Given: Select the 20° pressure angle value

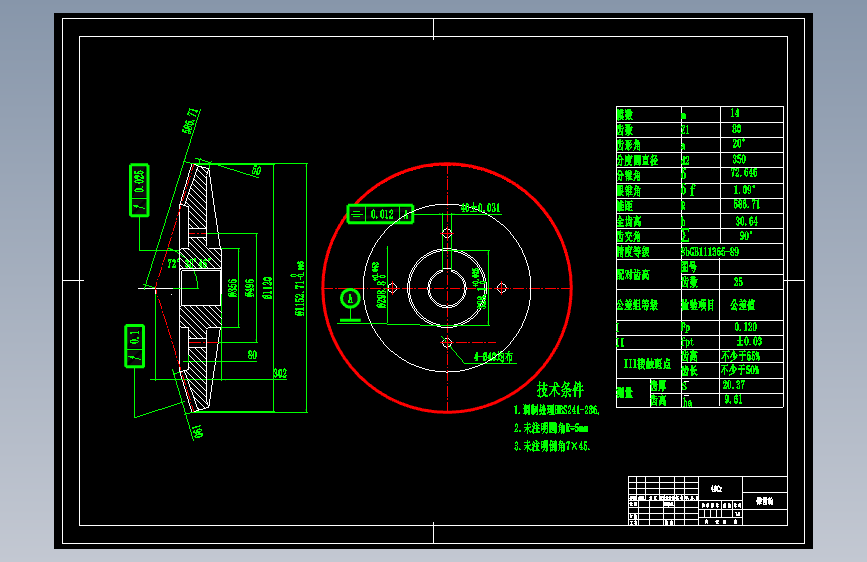Looking at the screenshot, I should click(x=739, y=144).
